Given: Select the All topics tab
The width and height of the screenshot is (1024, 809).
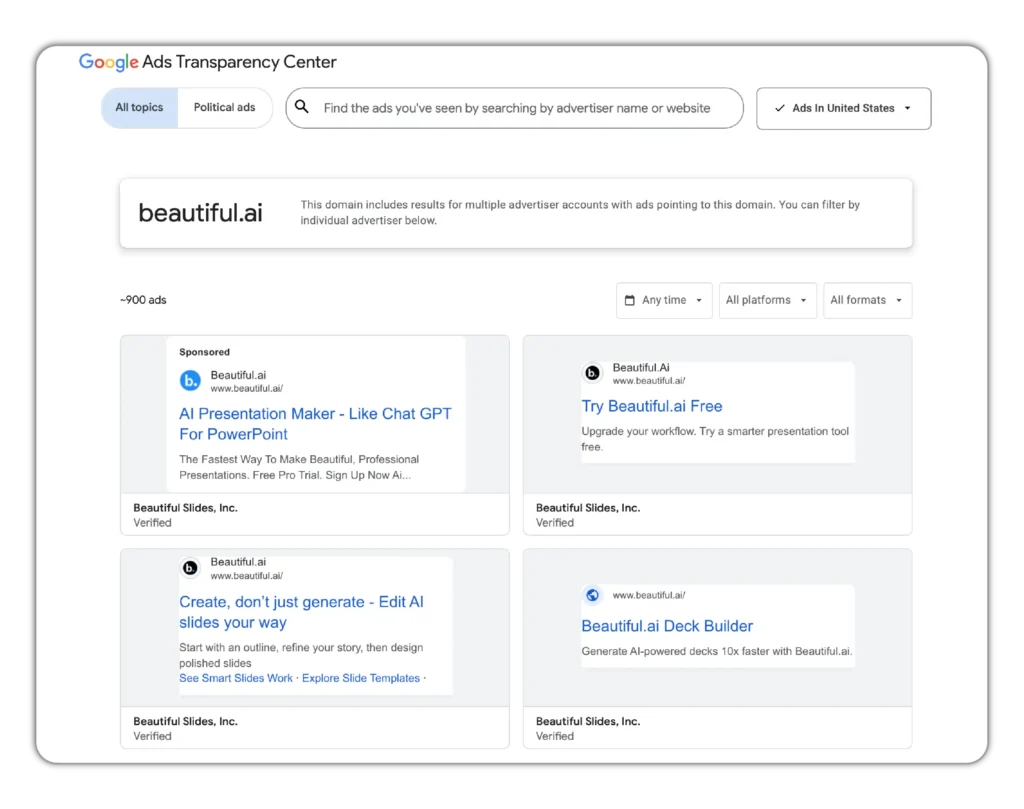Looking at the screenshot, I should point(139,108).
